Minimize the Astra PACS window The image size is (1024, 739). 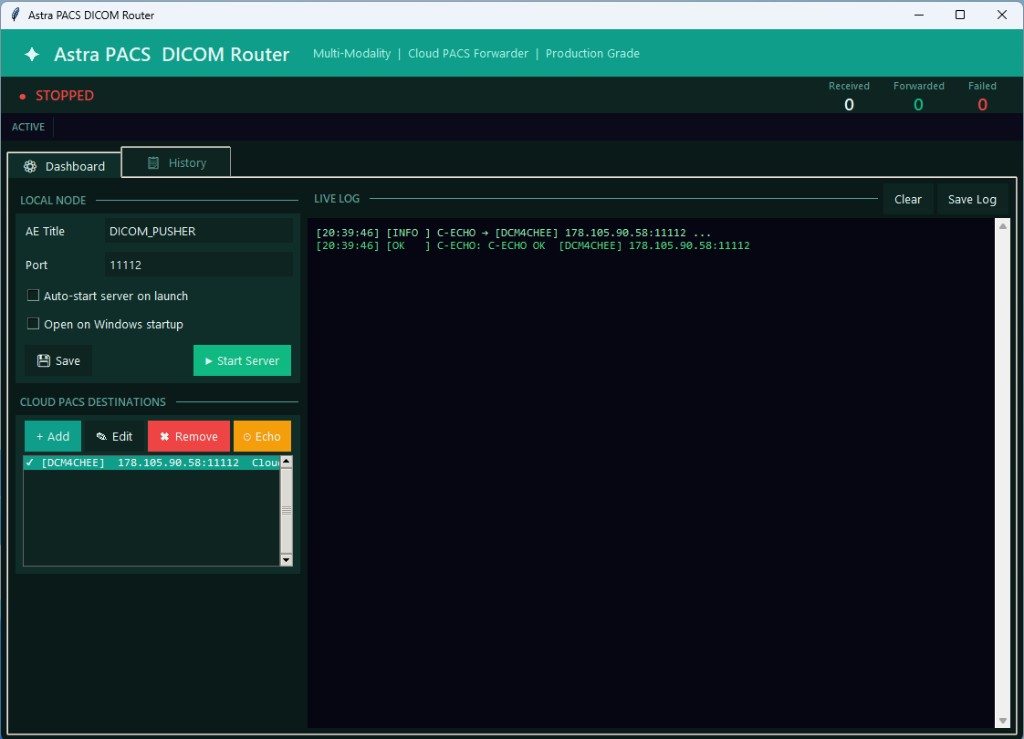(x=919, y=14)
